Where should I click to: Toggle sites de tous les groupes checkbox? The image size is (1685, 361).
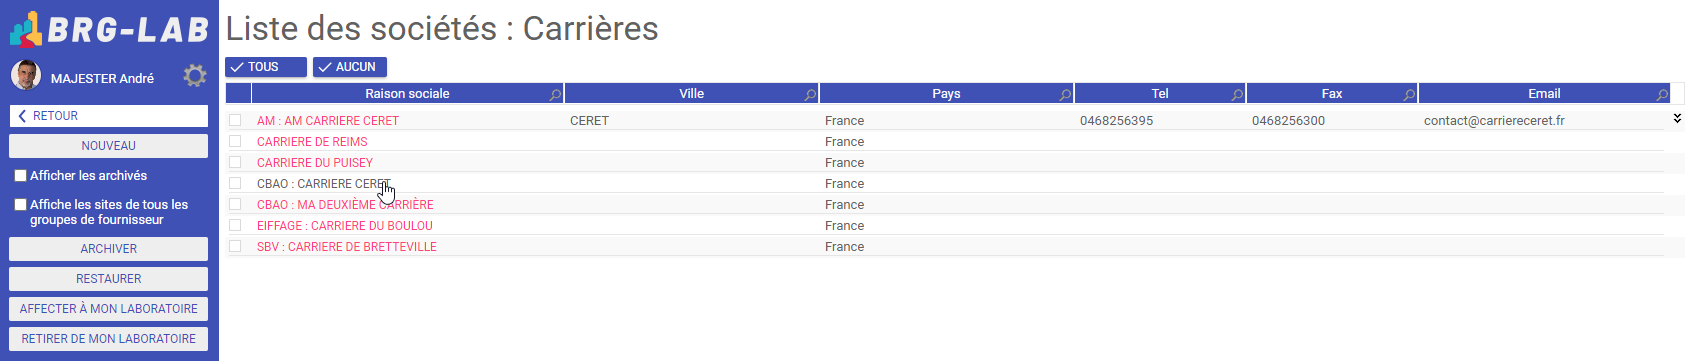pos(20,205)
